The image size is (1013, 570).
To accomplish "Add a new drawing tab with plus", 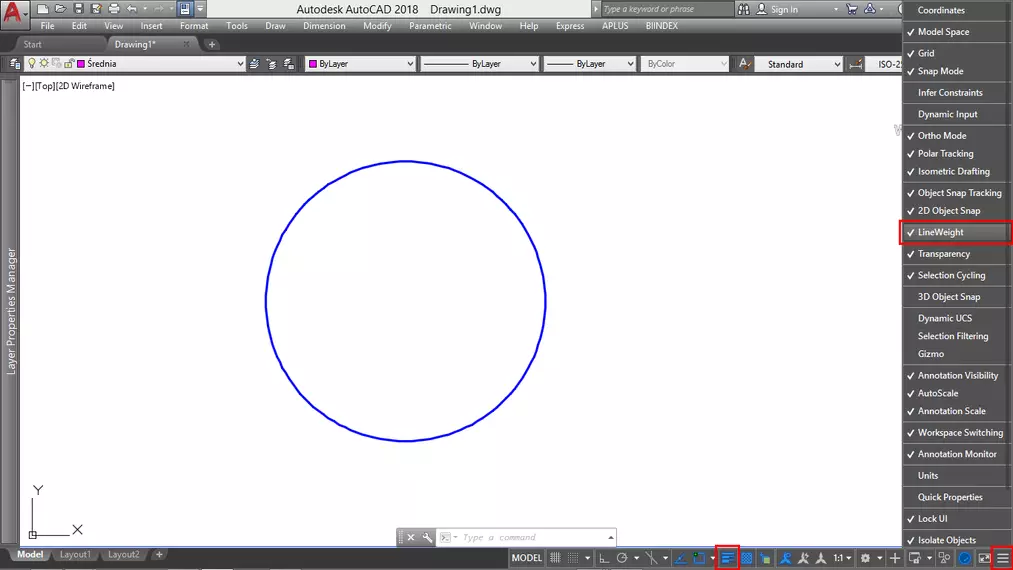I will tap(211, 45).
